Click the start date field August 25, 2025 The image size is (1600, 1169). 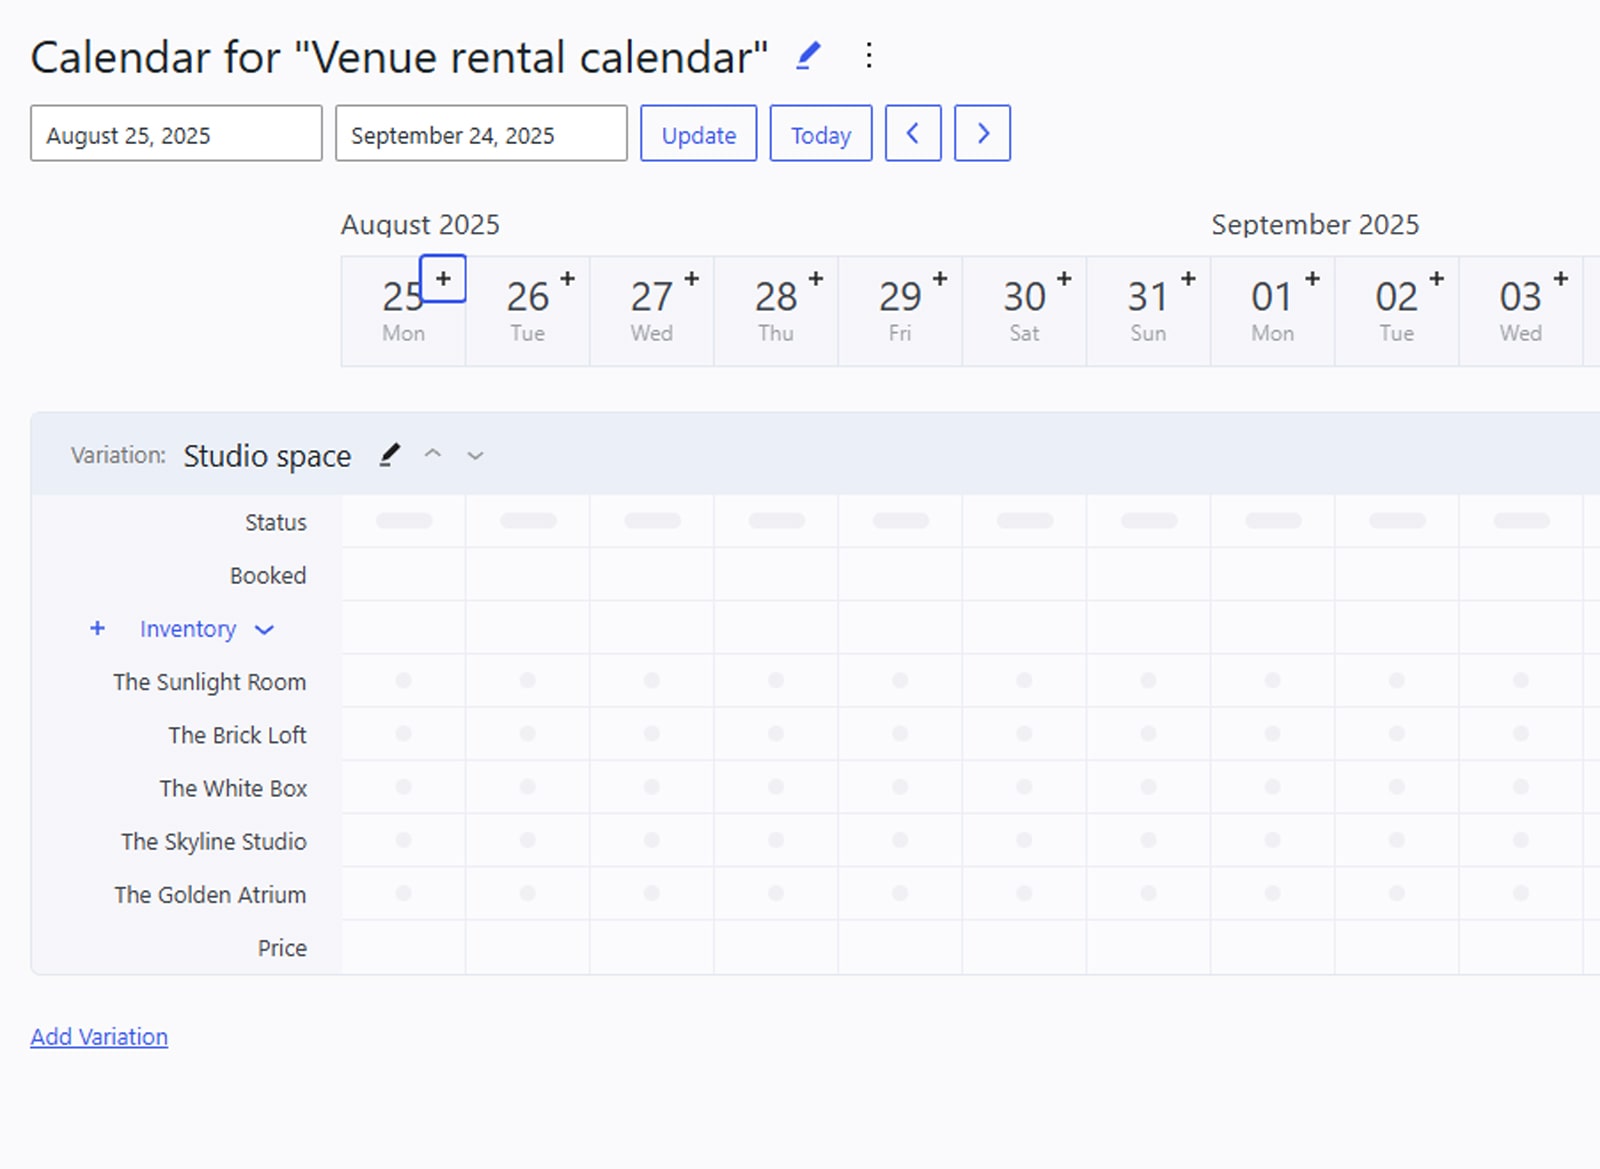[176, 134]
